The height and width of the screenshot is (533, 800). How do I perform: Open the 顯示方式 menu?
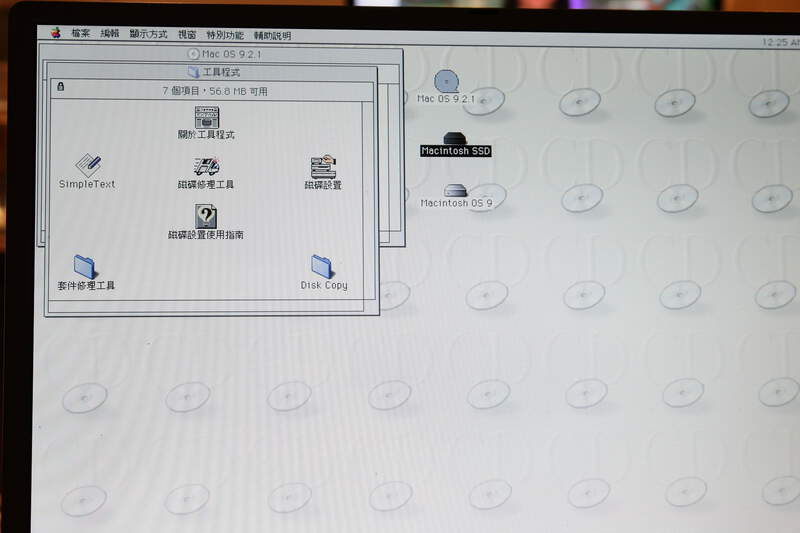pyautogui.click(x=148, y=34)
